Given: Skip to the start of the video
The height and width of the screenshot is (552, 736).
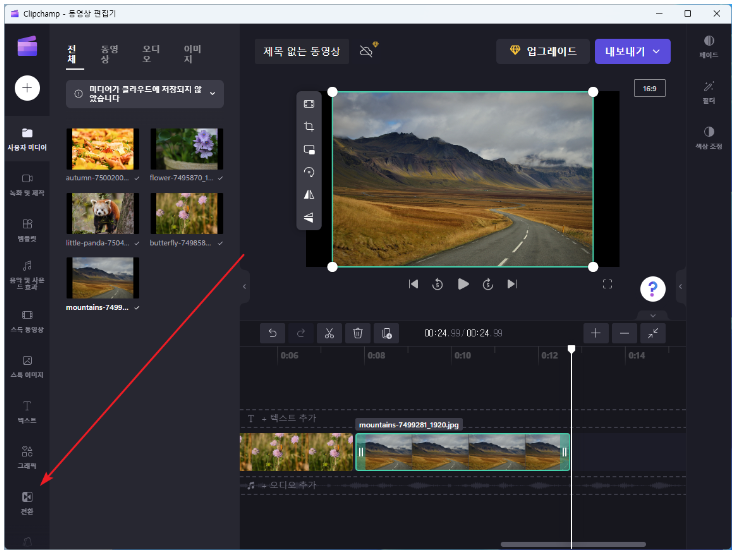Looking at the screenshot, I should (413, 284).
